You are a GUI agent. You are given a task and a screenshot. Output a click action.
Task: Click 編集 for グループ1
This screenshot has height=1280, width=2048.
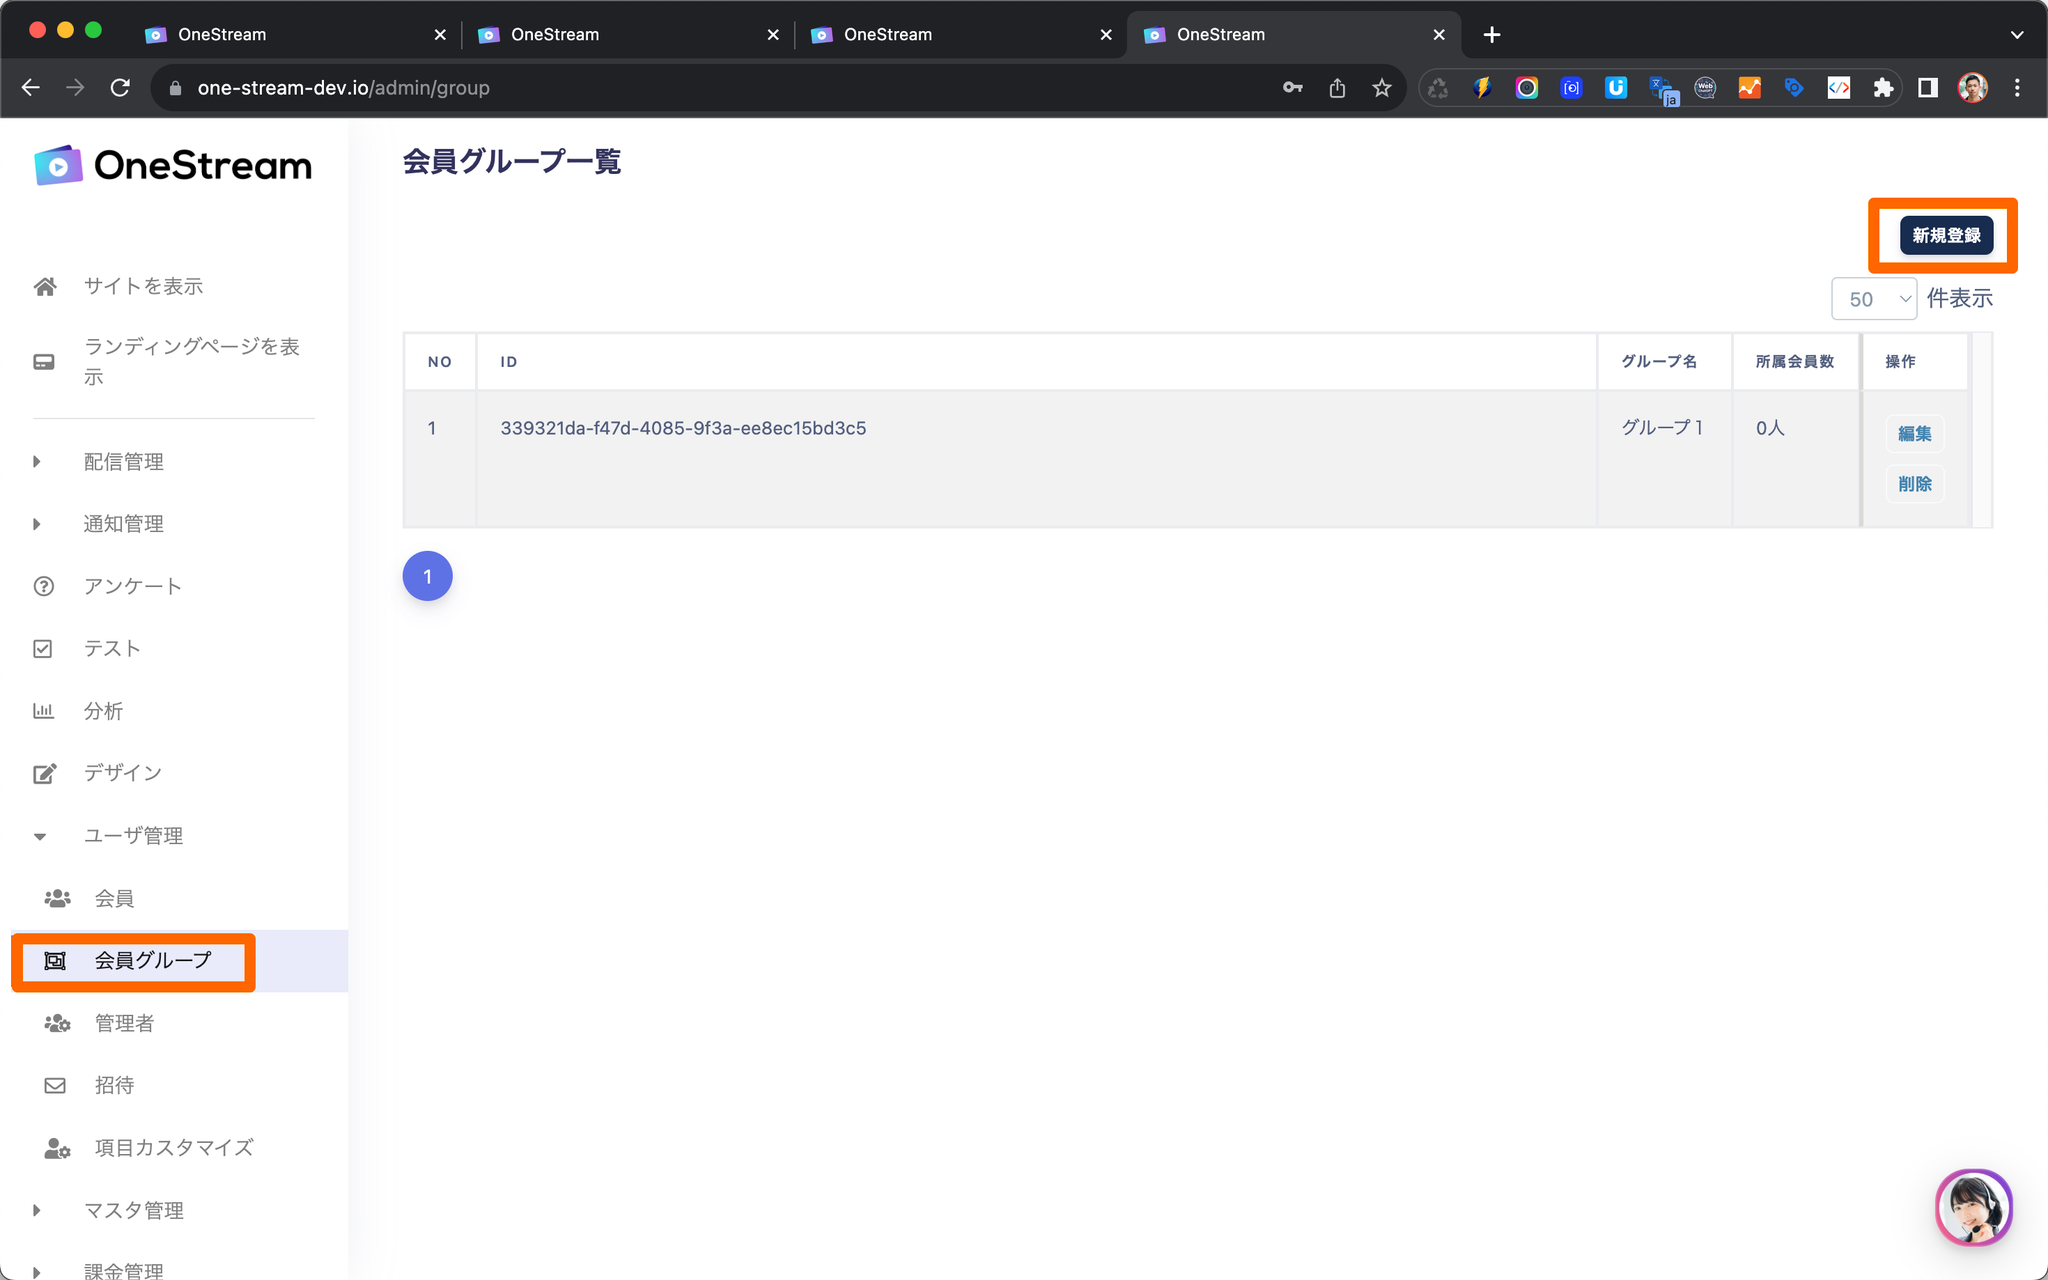1914,434
